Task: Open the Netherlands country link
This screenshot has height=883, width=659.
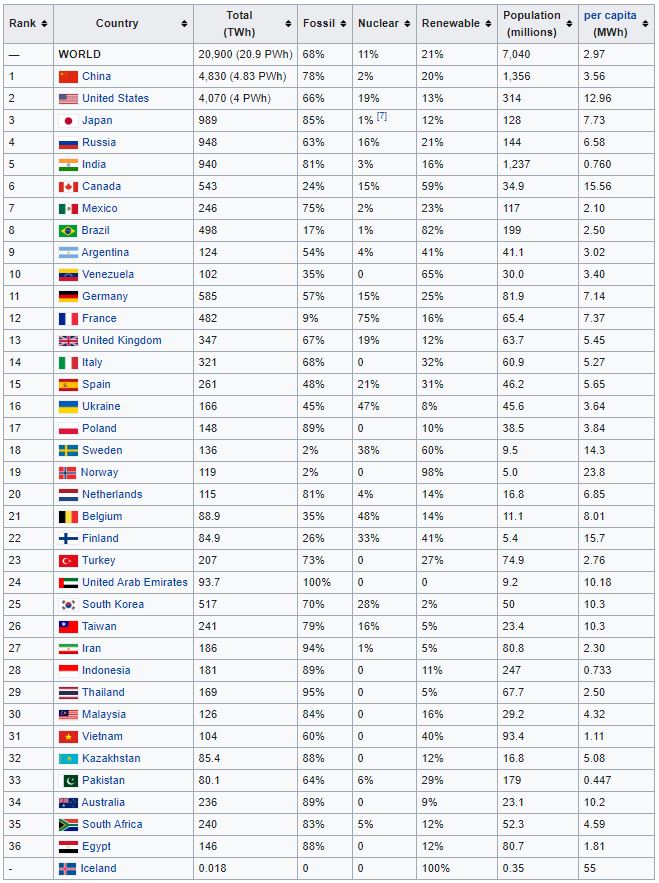Action: click(112, 494)
